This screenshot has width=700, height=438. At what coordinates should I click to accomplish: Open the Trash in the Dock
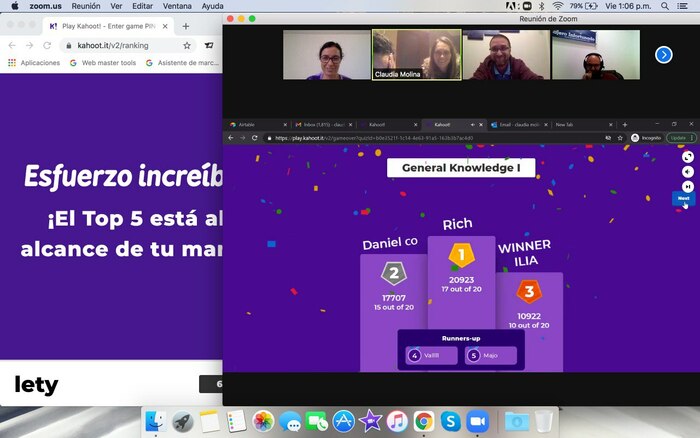pyautogui.click(x=544, y=421)
